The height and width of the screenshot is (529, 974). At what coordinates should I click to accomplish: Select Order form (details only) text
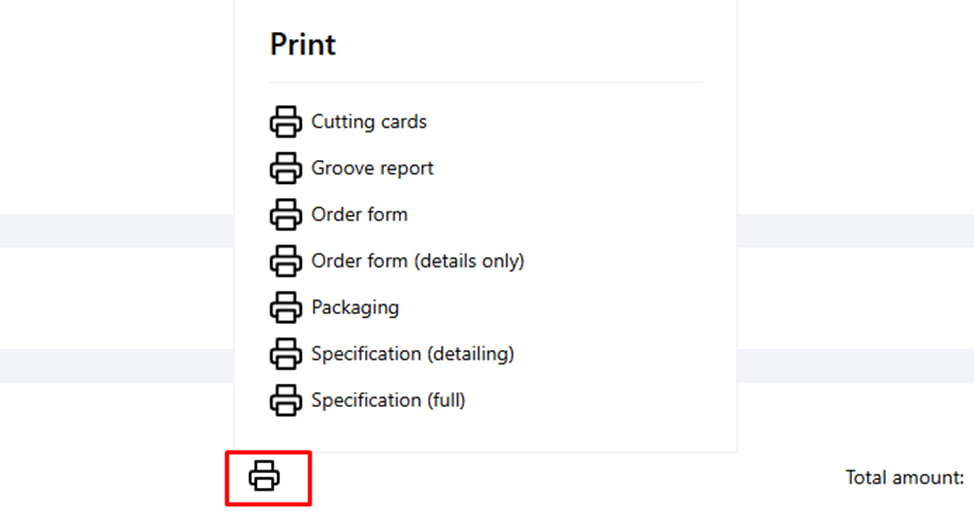pos(417,261)
